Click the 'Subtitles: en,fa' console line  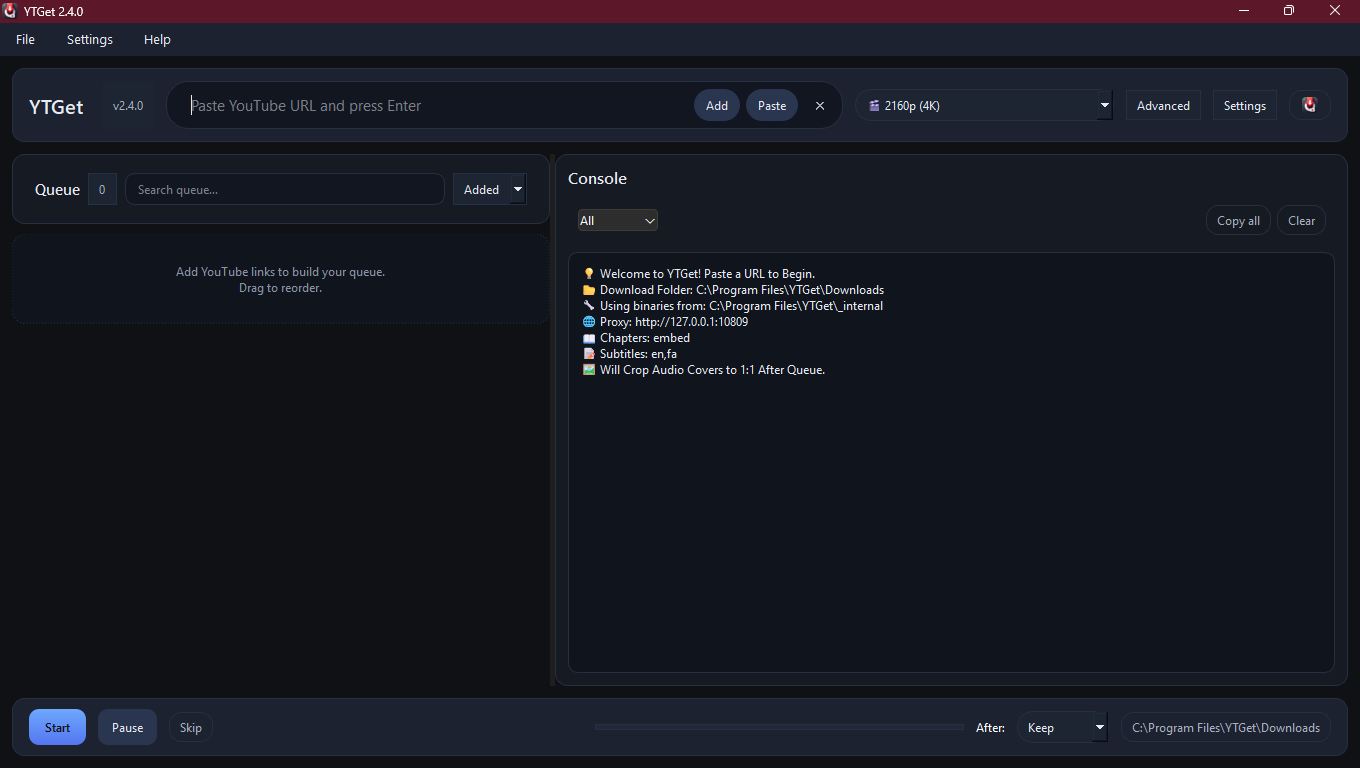[x=629, y=353]
